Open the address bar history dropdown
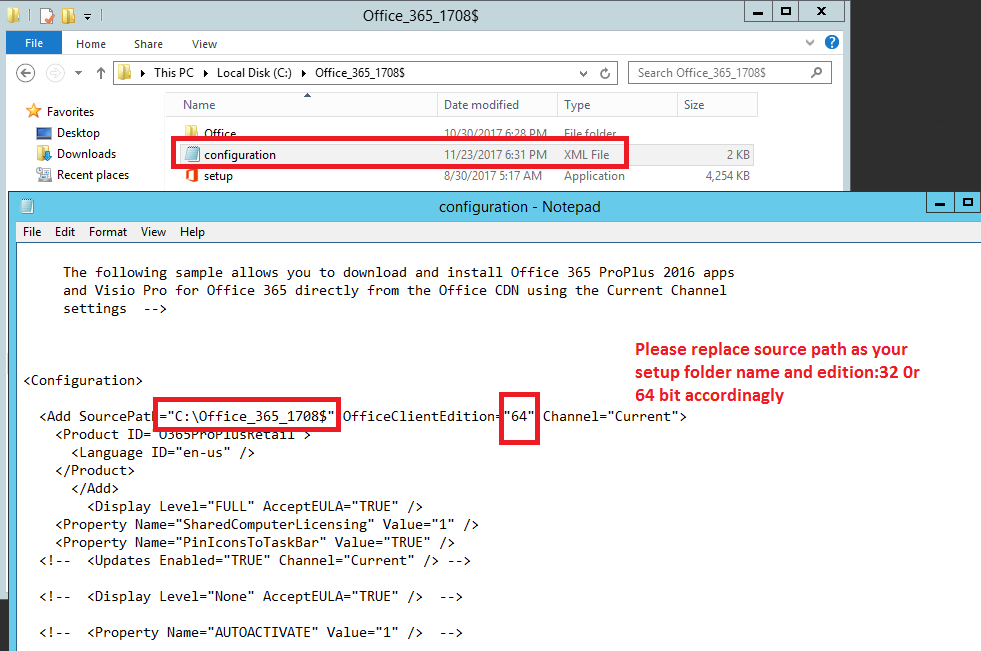Screen dimensions: 981x651 (583, 73)
